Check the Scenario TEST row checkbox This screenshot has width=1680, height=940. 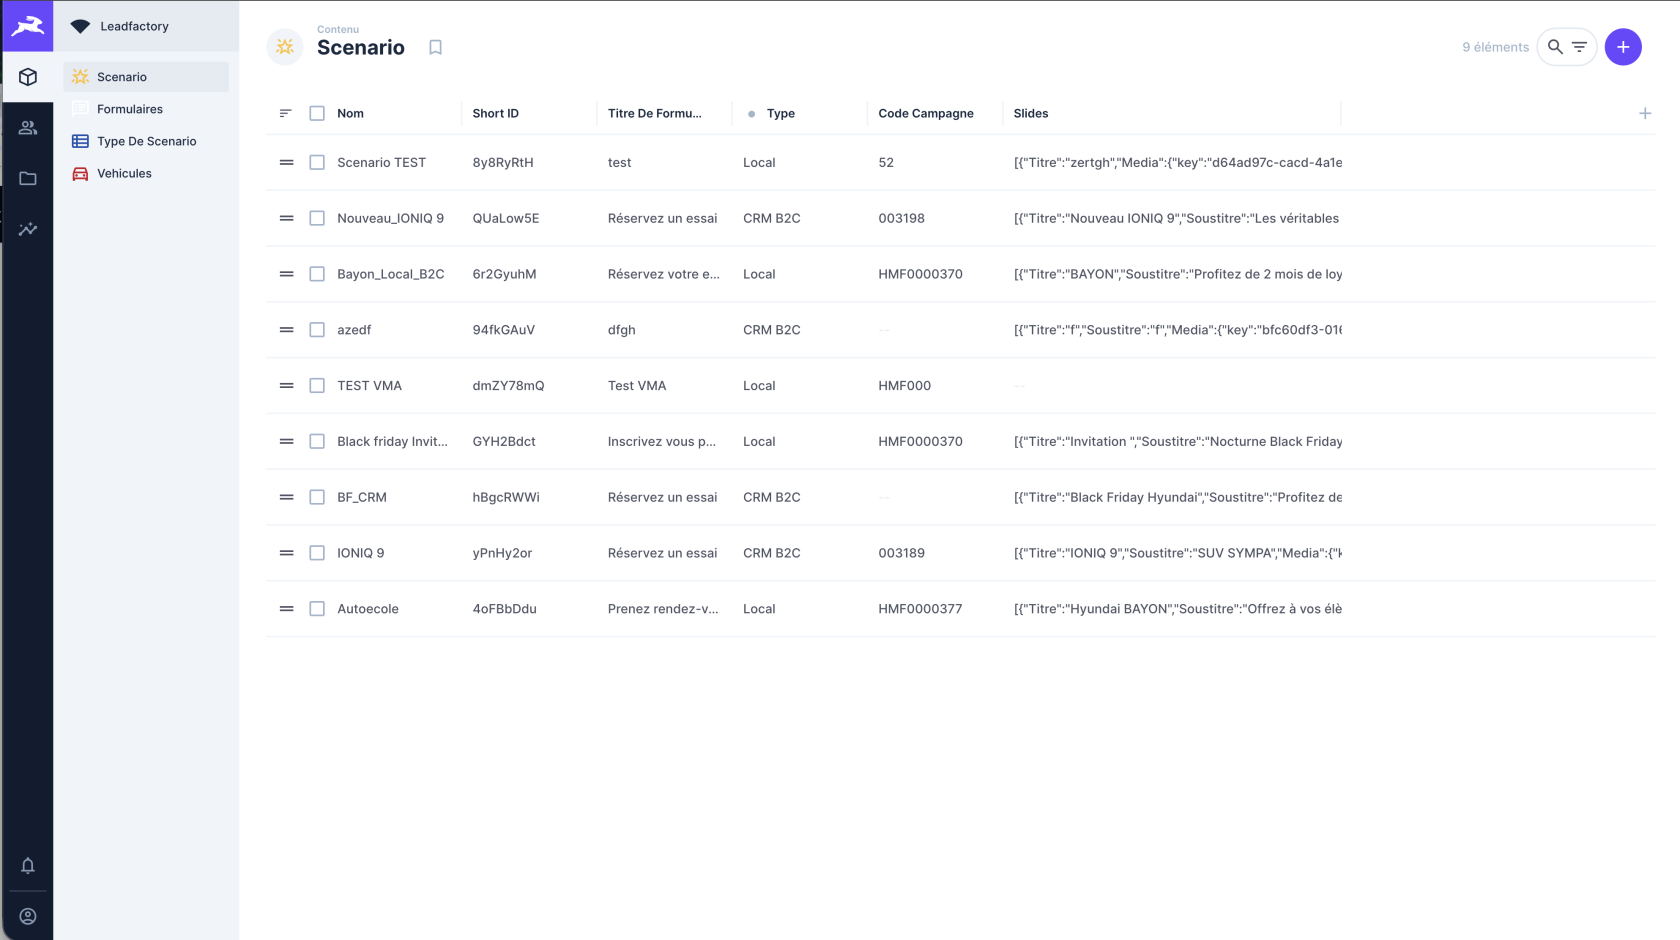point(317,162)
